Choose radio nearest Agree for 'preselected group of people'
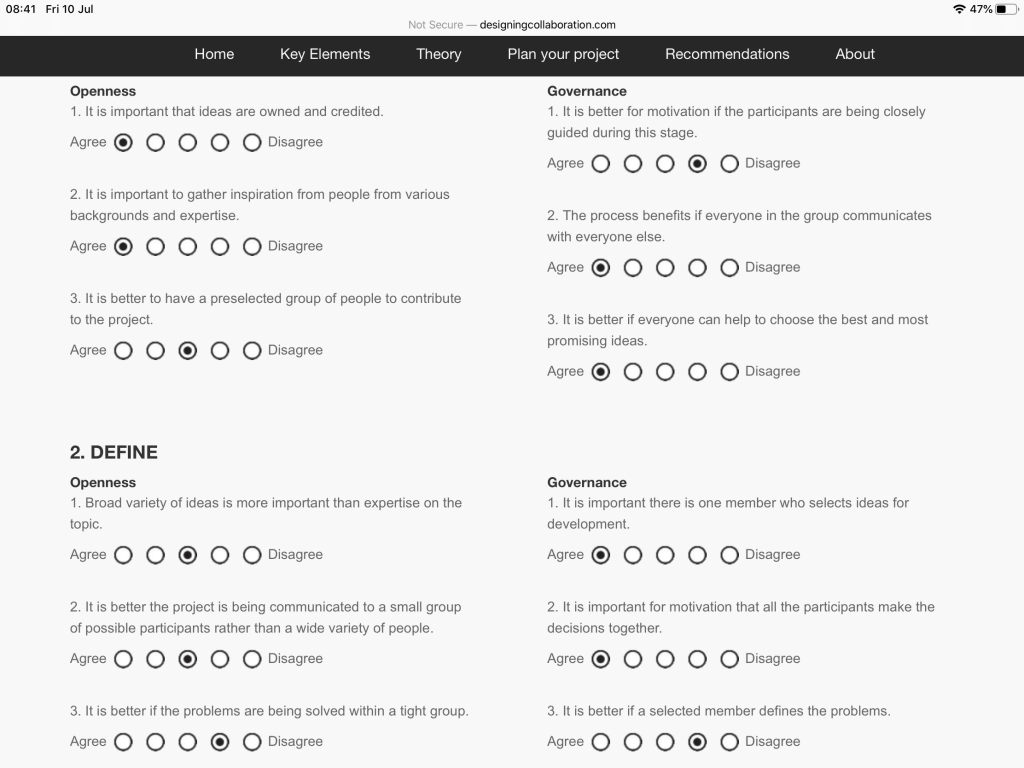Image resolution: width=1024 pixels, height=768 pixels. pos(123,350)
